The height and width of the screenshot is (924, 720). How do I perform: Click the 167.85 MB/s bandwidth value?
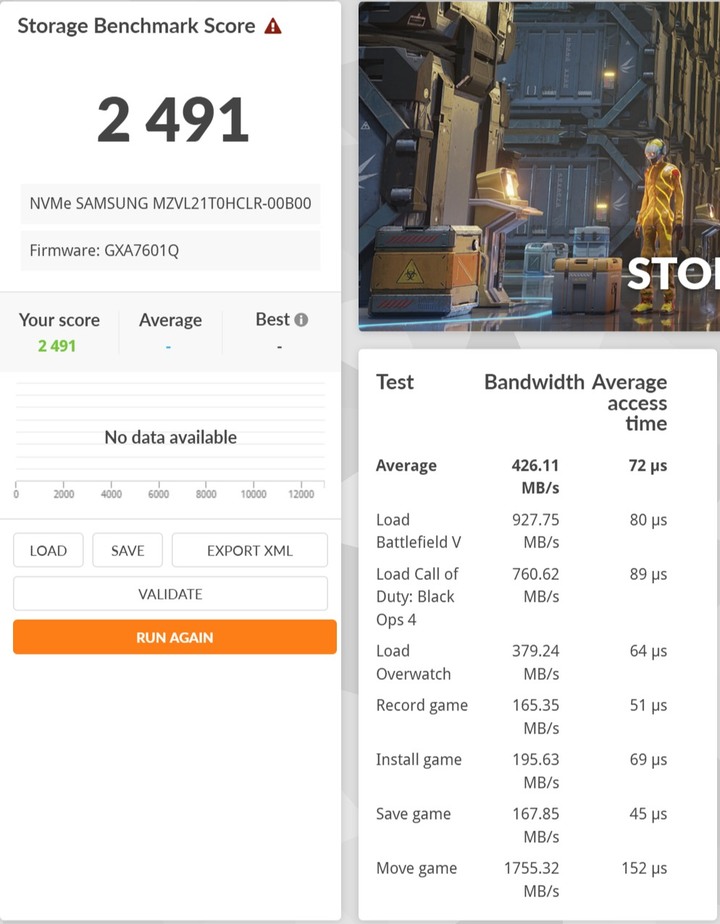point(536,825)
